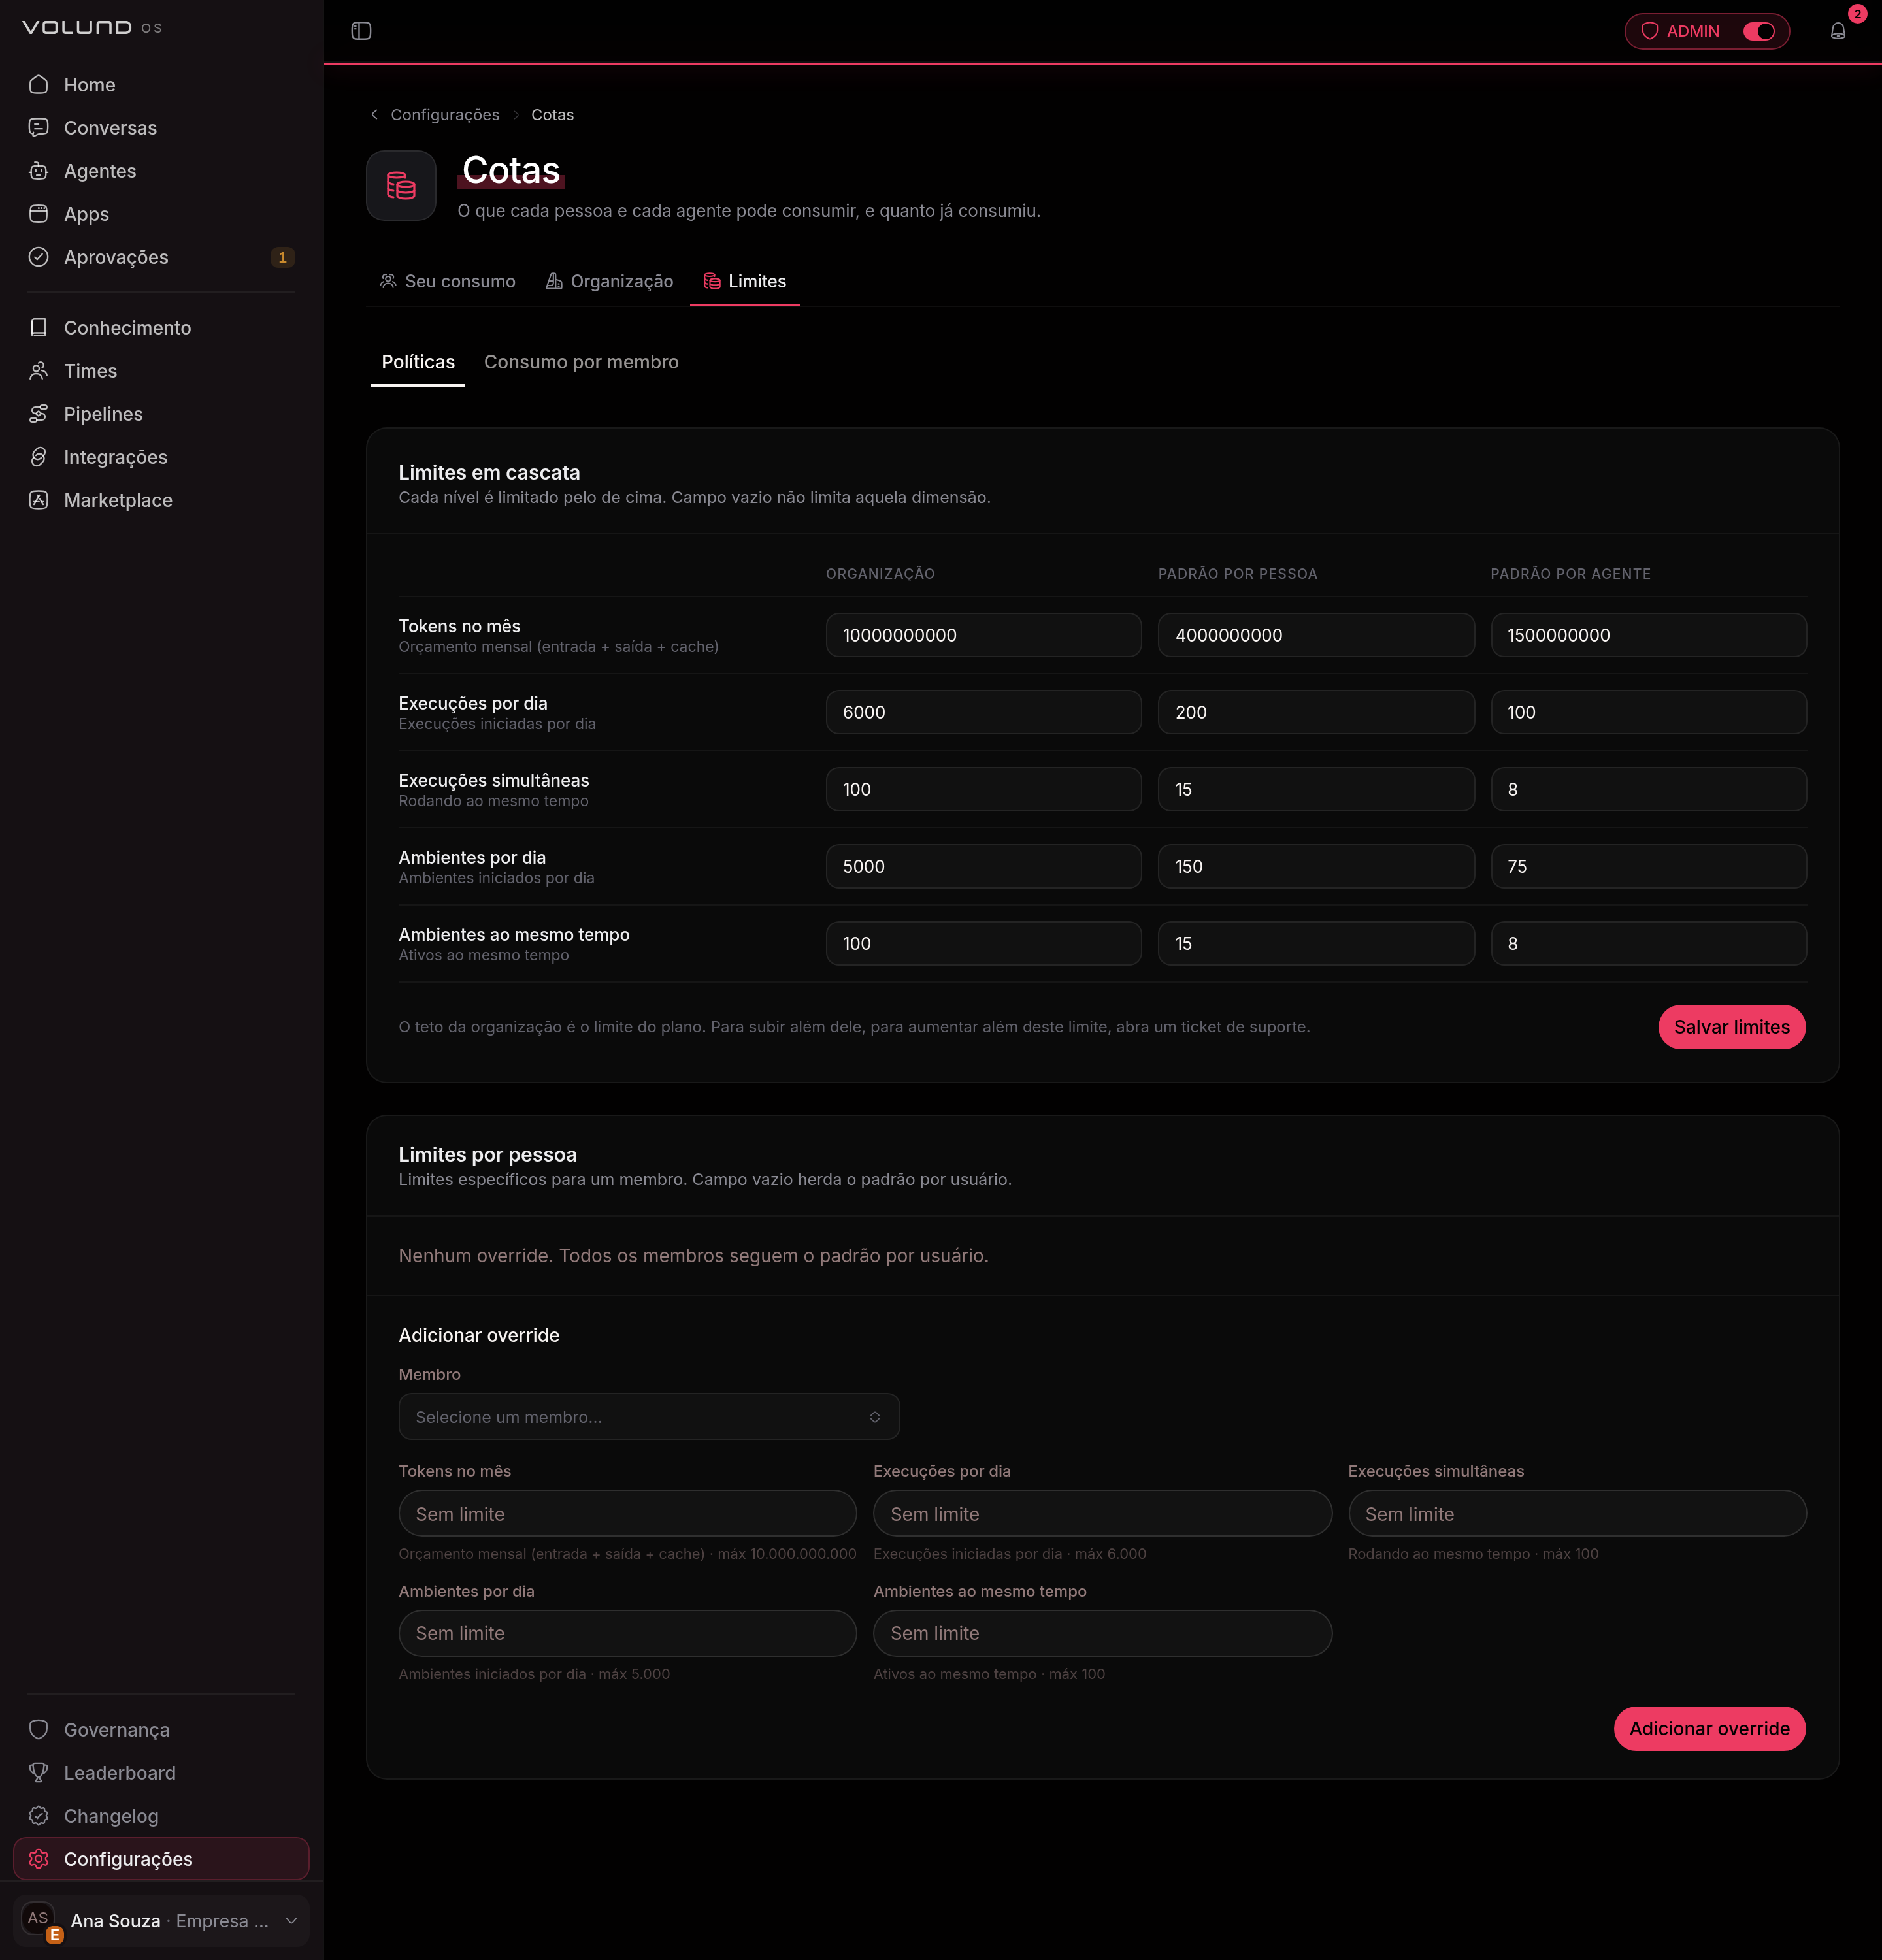Screen dimensions: 1882x1960
Task: Collapse the sidebar panel icon
Action: (x=361, y=31)
